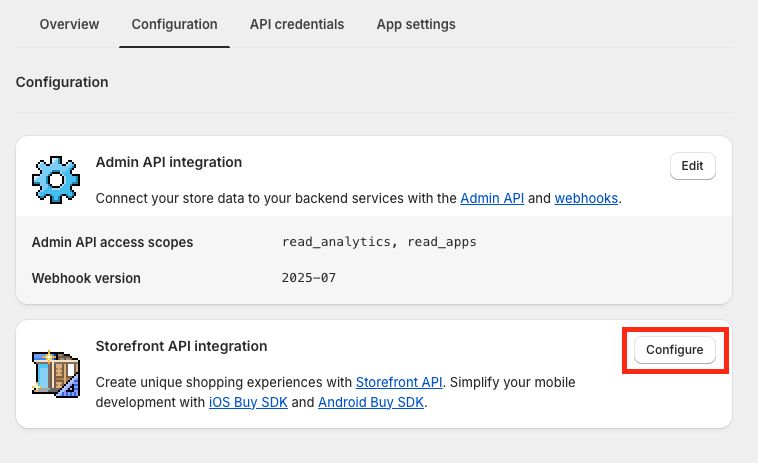Follow the webhooks link
Screen dimensions: 758x463
[586, 198]
